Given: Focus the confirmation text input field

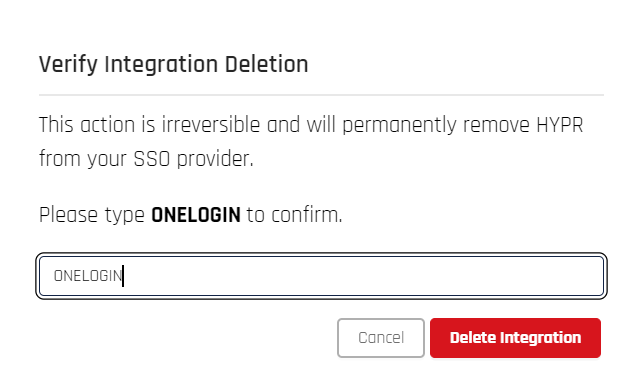Looking at the screenshot, I should click(x=322, y=276).
